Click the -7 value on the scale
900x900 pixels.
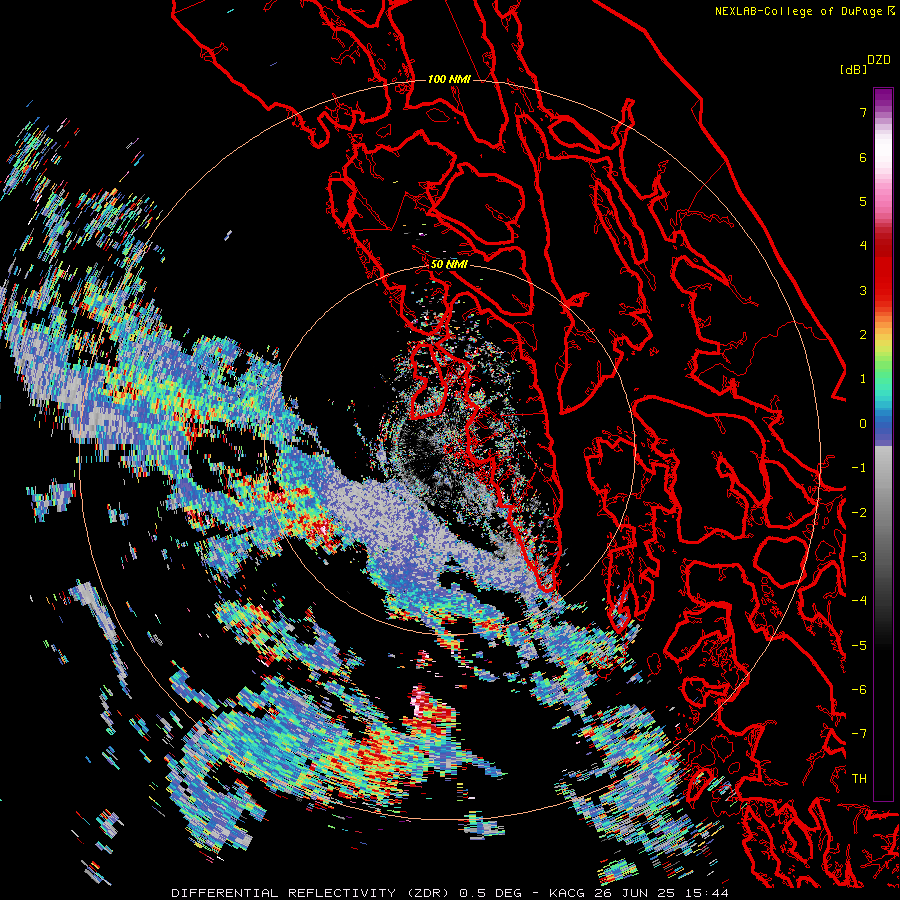pos(859,734)
